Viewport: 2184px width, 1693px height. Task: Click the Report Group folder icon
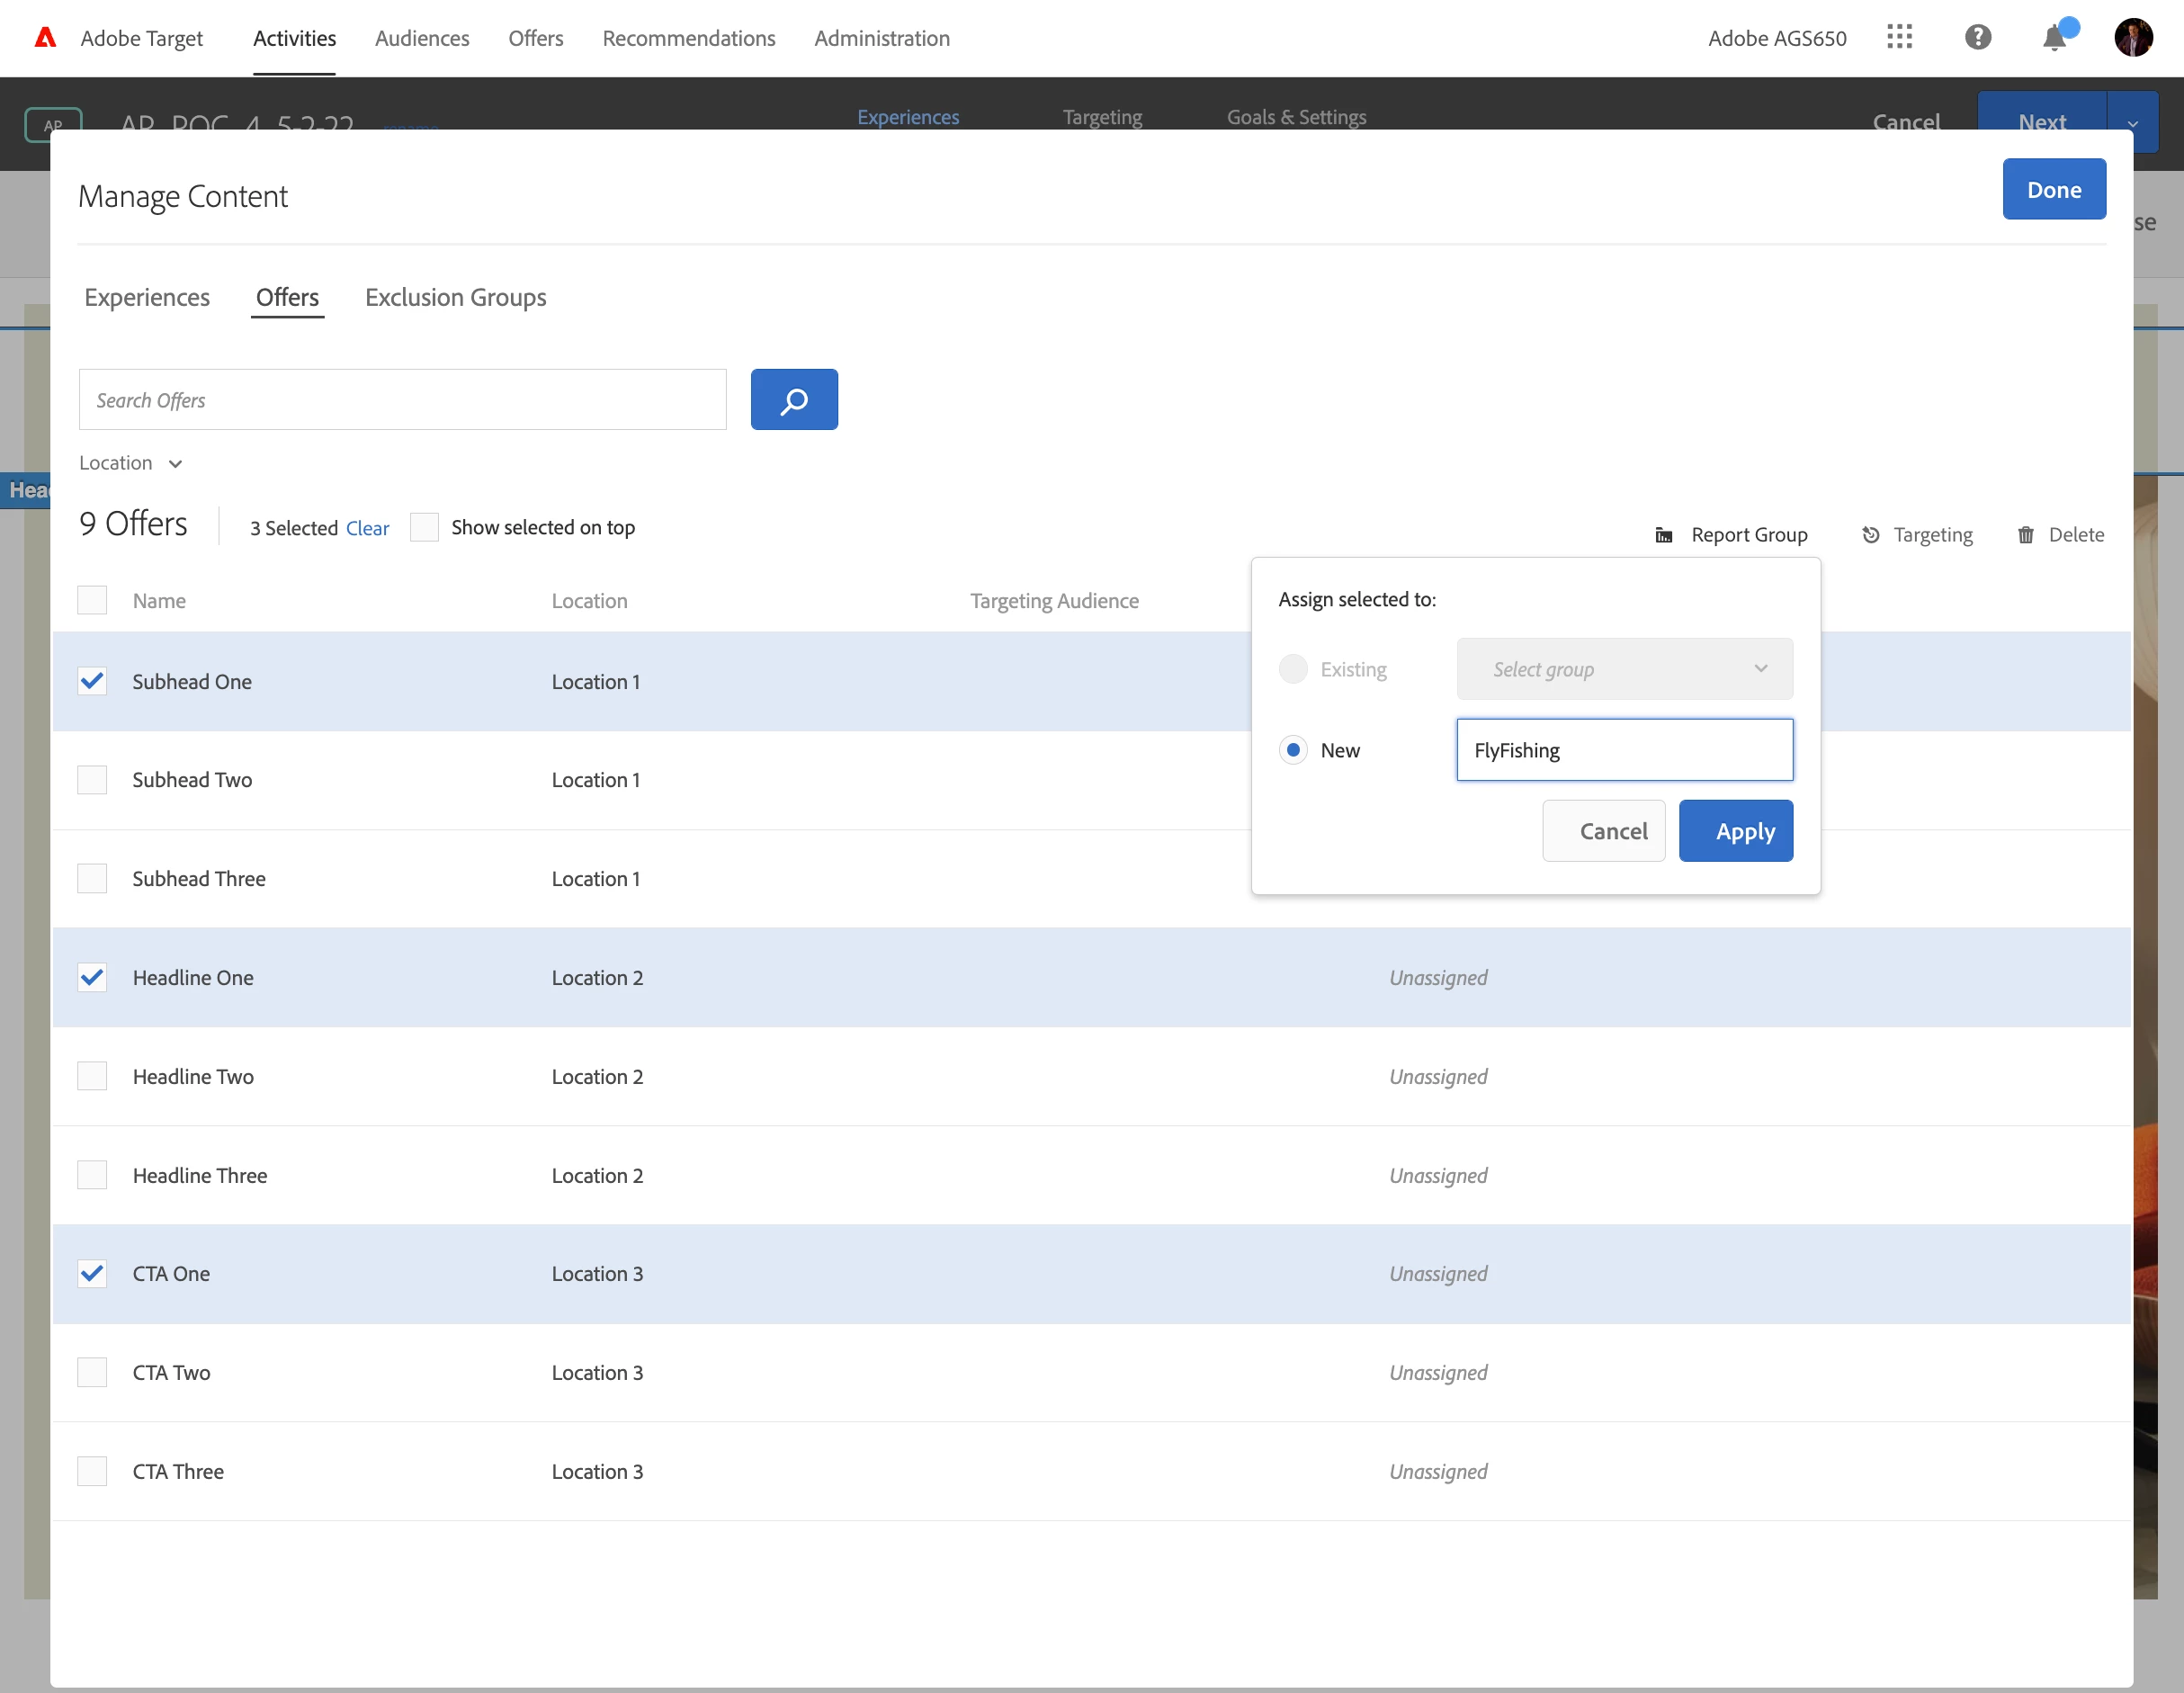(x=1664, y=535)
